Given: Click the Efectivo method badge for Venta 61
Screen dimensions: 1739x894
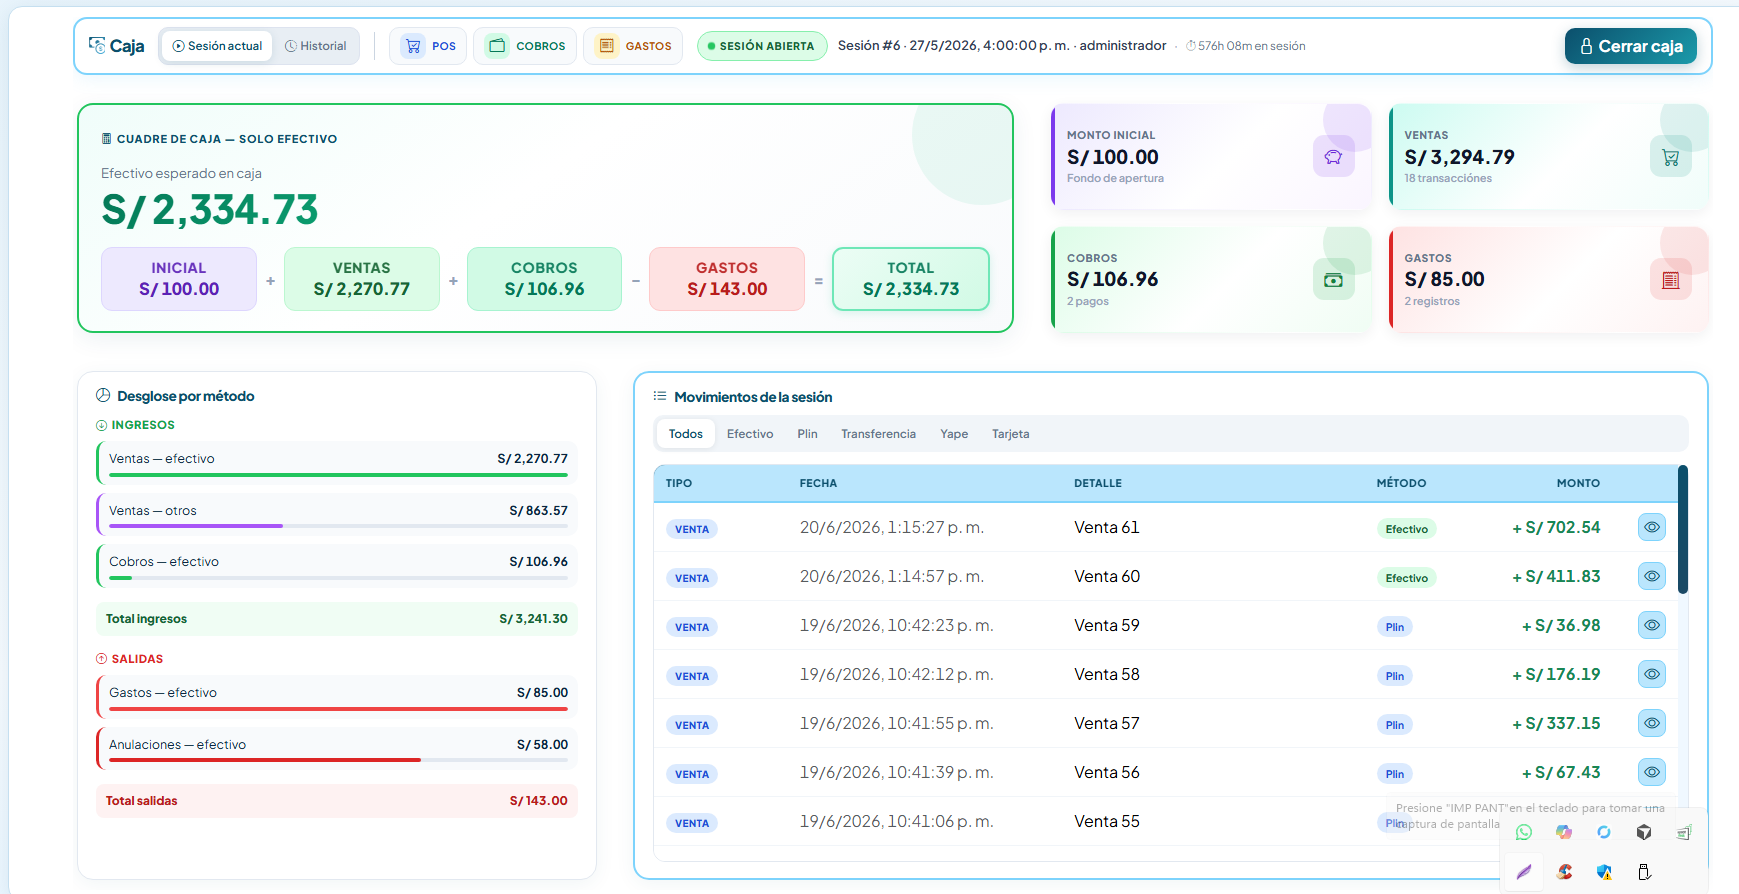Looking at the screenshot, I should pyautogui.click(x=1406, y=529).
